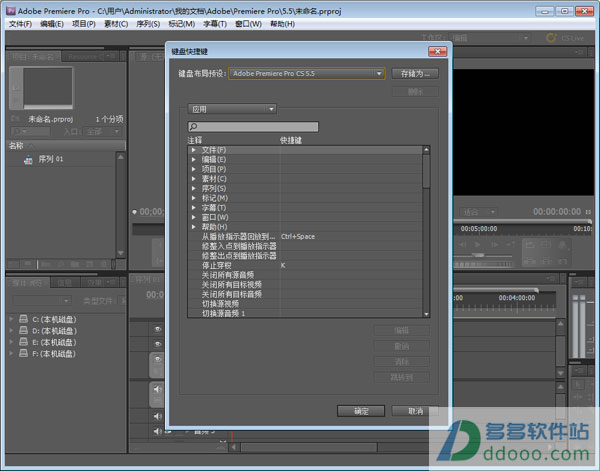This screenshot has width=600, height=471.
Task: Expand the 序列(S) shortcut group
Action: (194, 188)
